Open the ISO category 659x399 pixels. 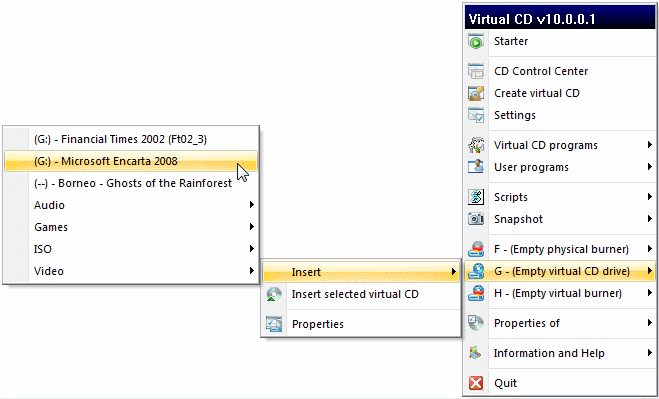coord(131,249)
